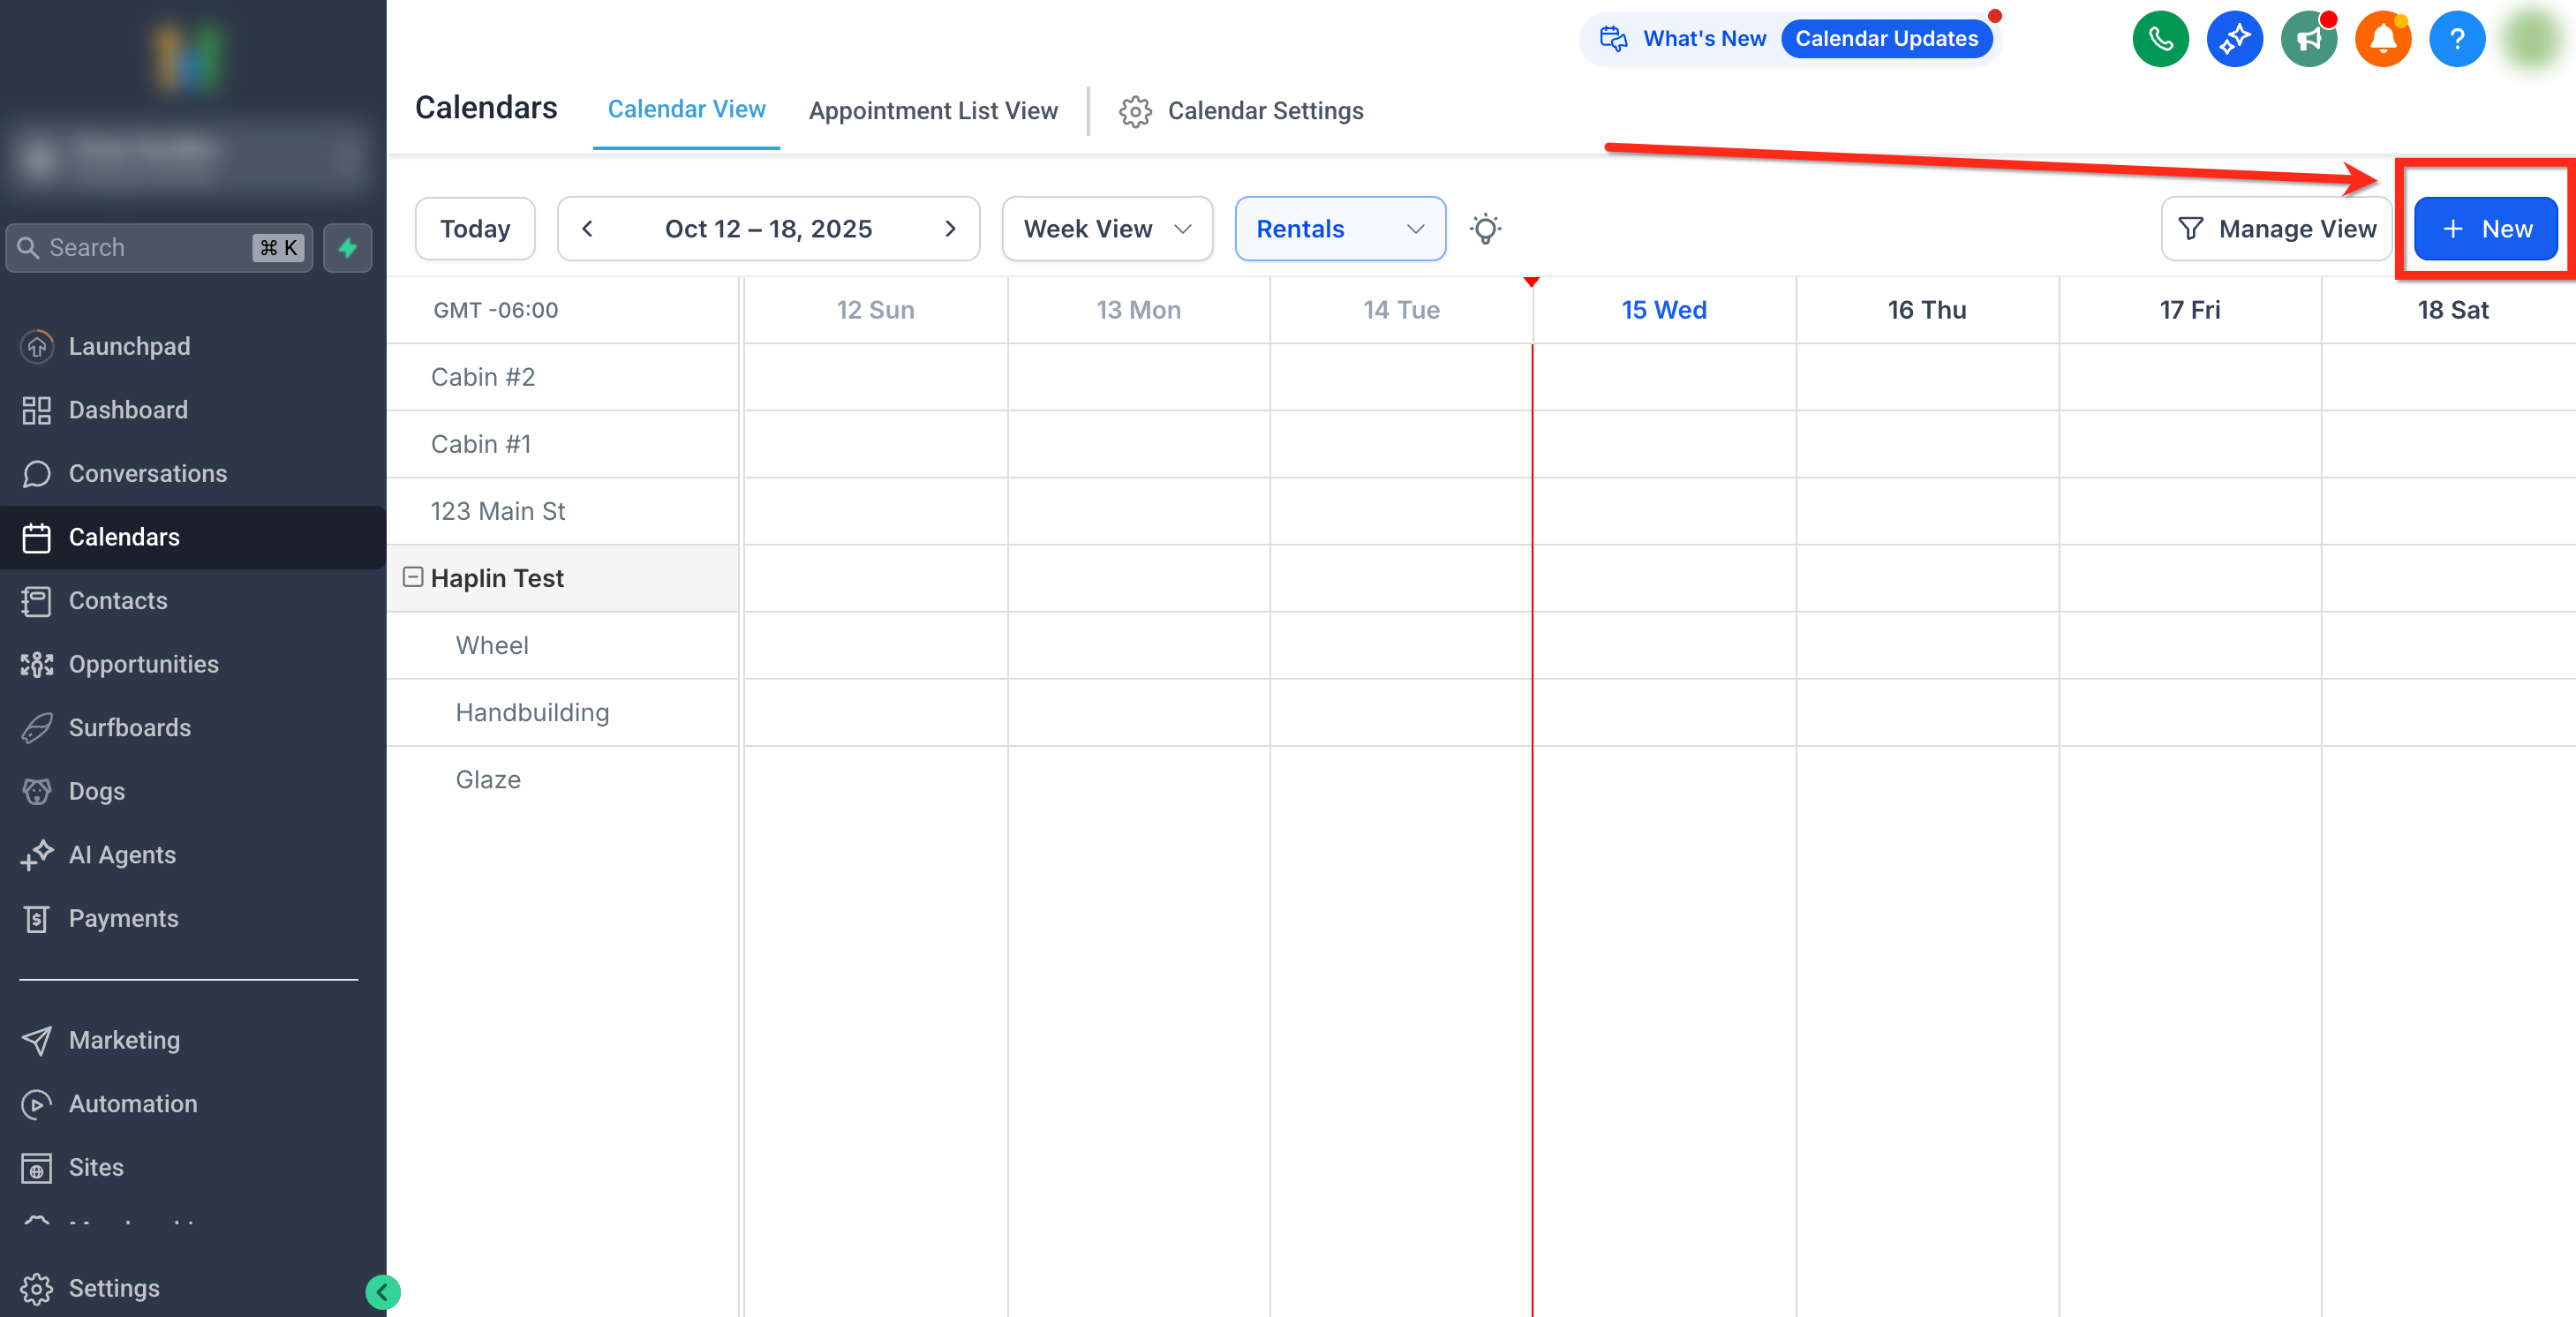Click the green lightning quick-action icon
2576x1317 pixels.
tap(348, 248)
